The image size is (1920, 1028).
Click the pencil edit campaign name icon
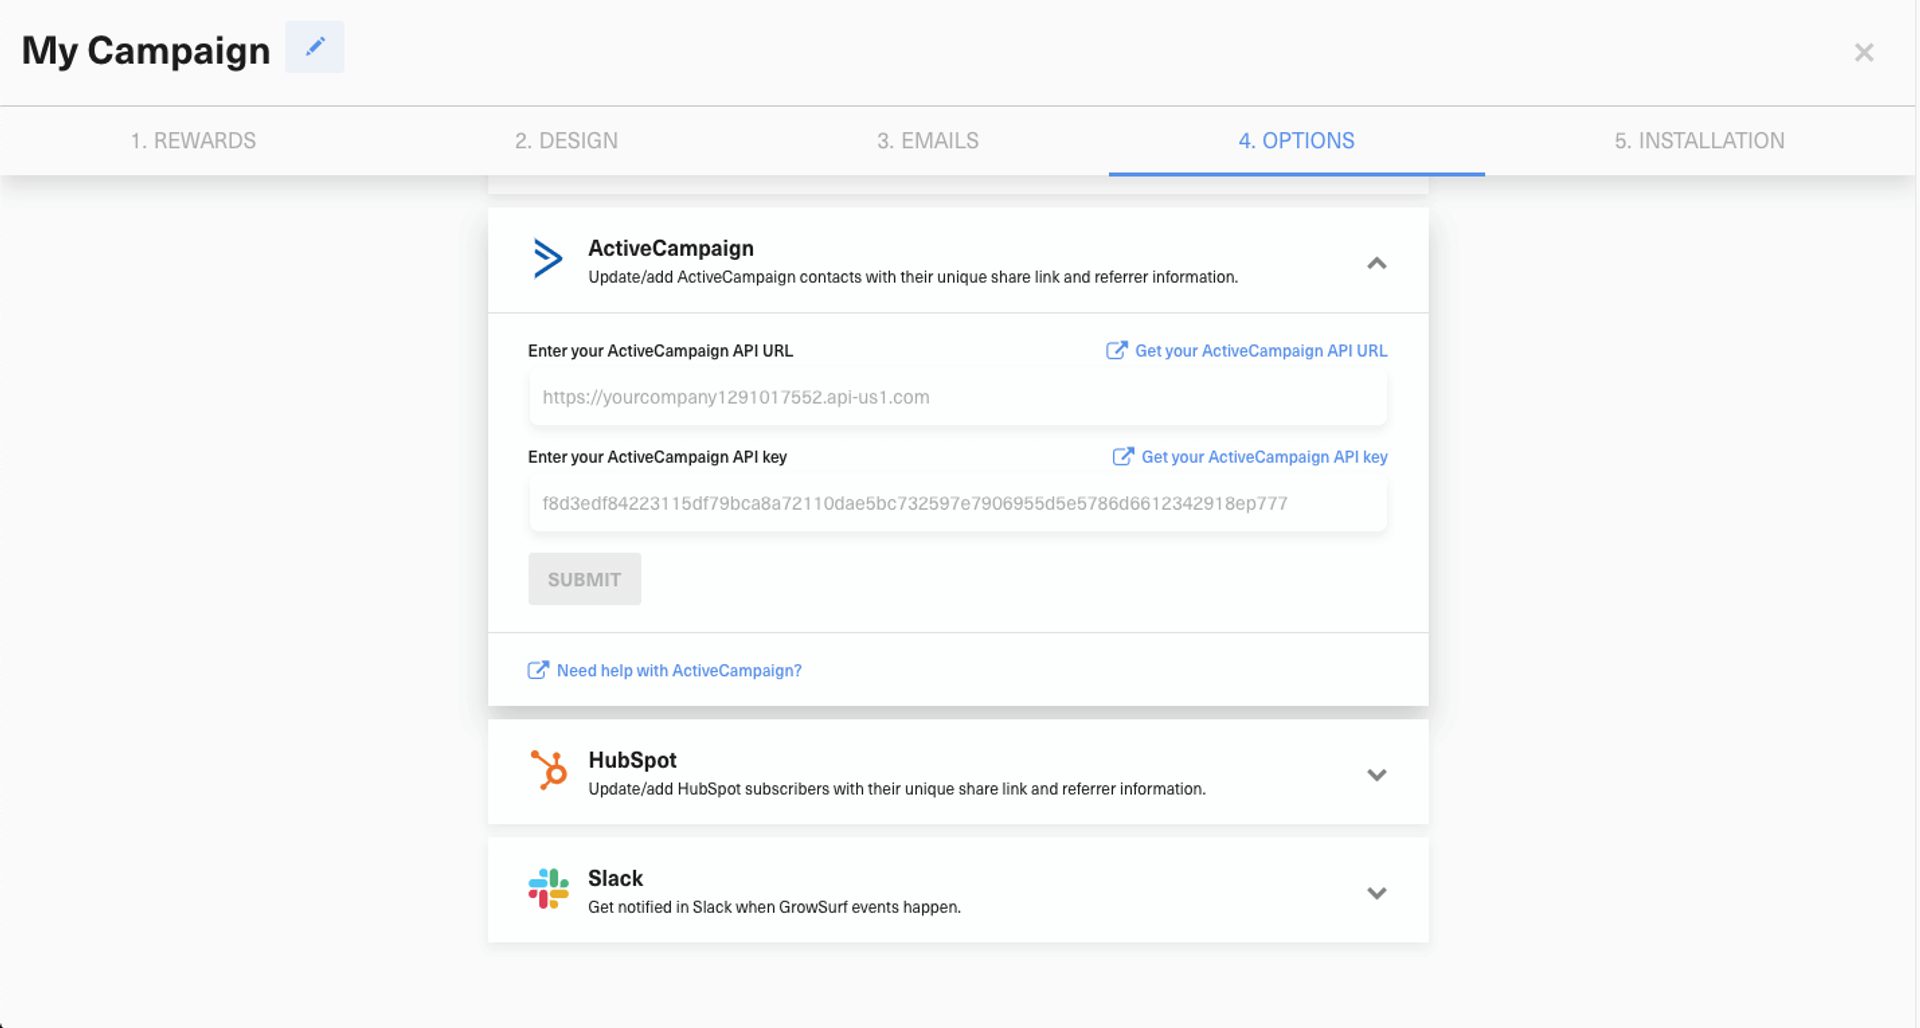pos(315,47)
